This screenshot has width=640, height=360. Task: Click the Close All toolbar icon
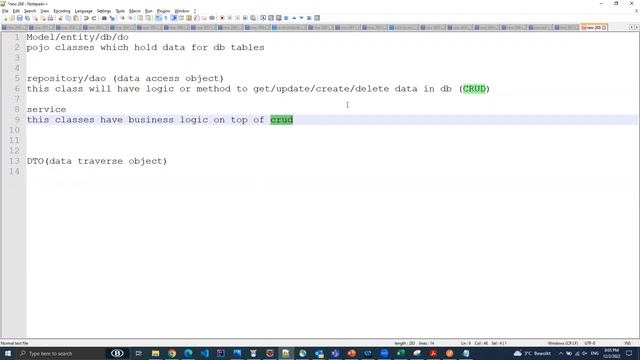42,18
